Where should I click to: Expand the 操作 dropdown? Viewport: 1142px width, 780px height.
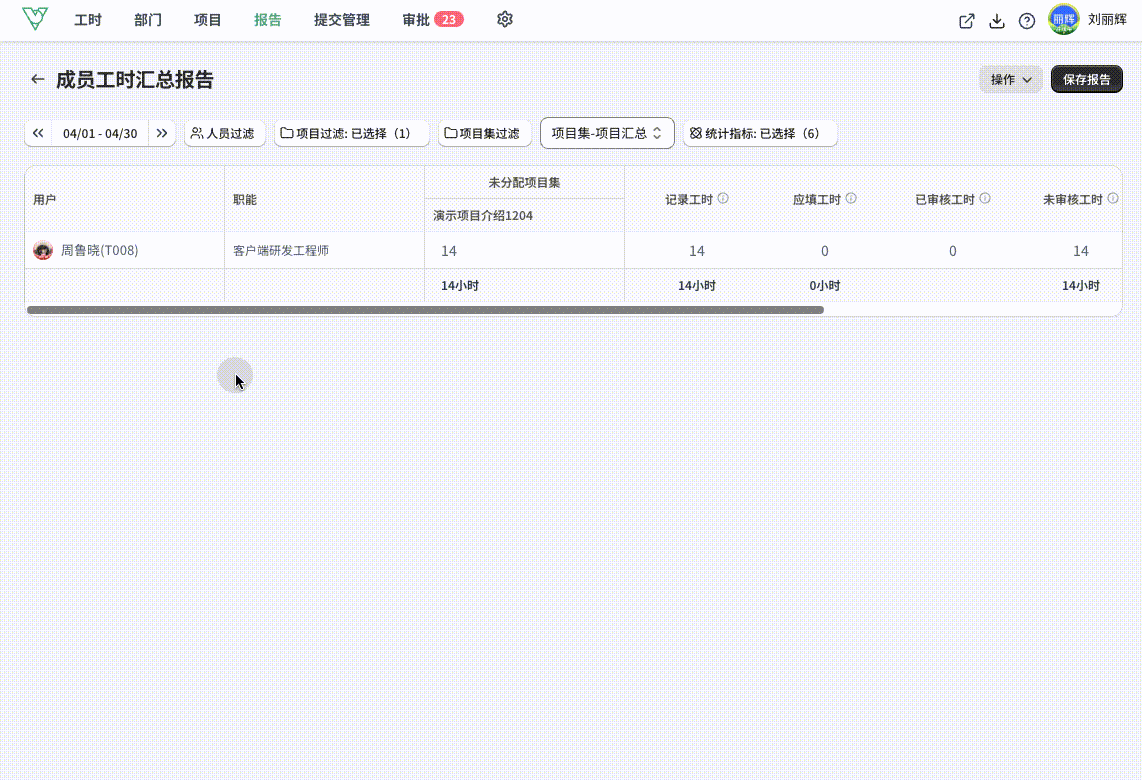pyautogui.click(x=1011, y=79)
